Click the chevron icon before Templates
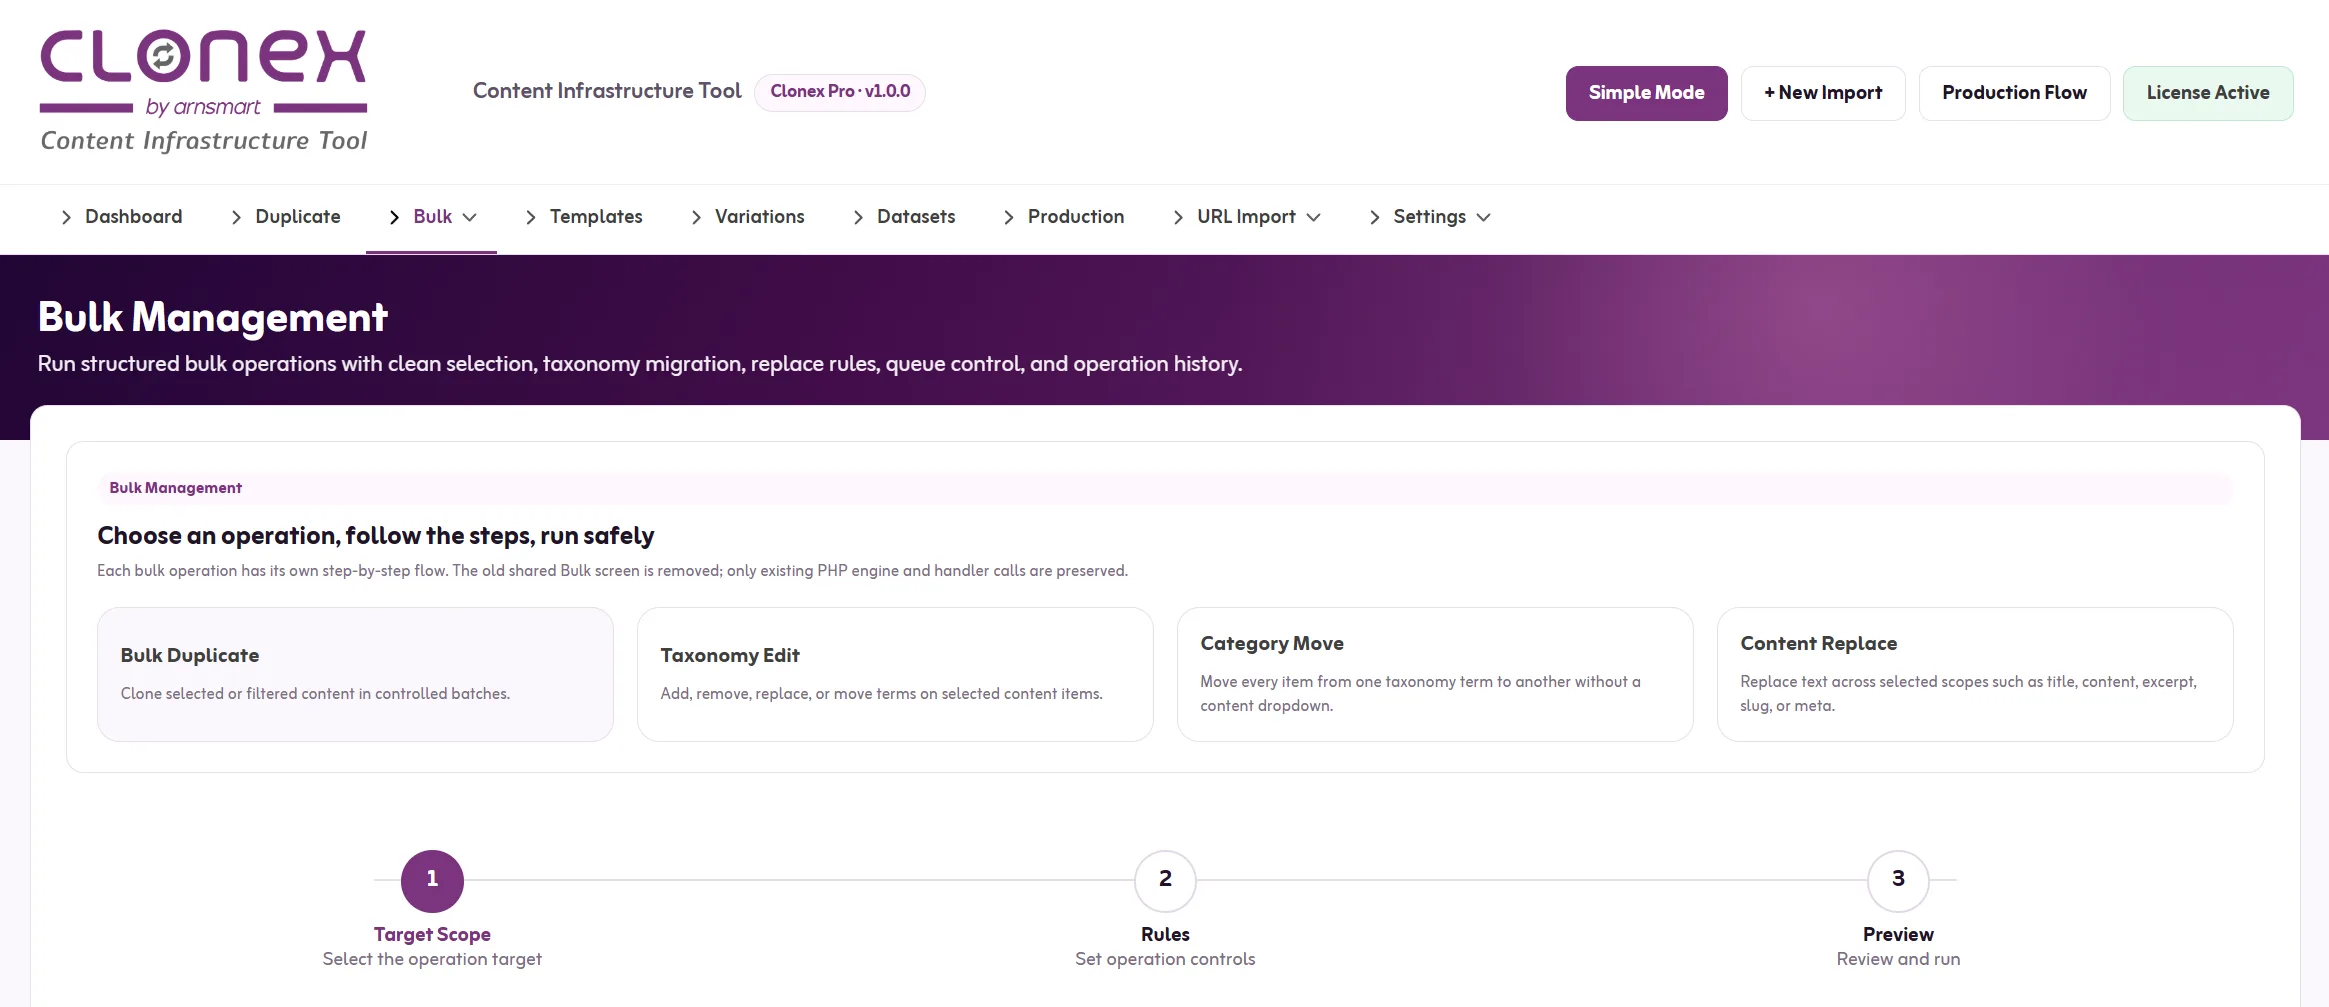The width and height of the screenshot is (2329, 1007). click(531, 217)
